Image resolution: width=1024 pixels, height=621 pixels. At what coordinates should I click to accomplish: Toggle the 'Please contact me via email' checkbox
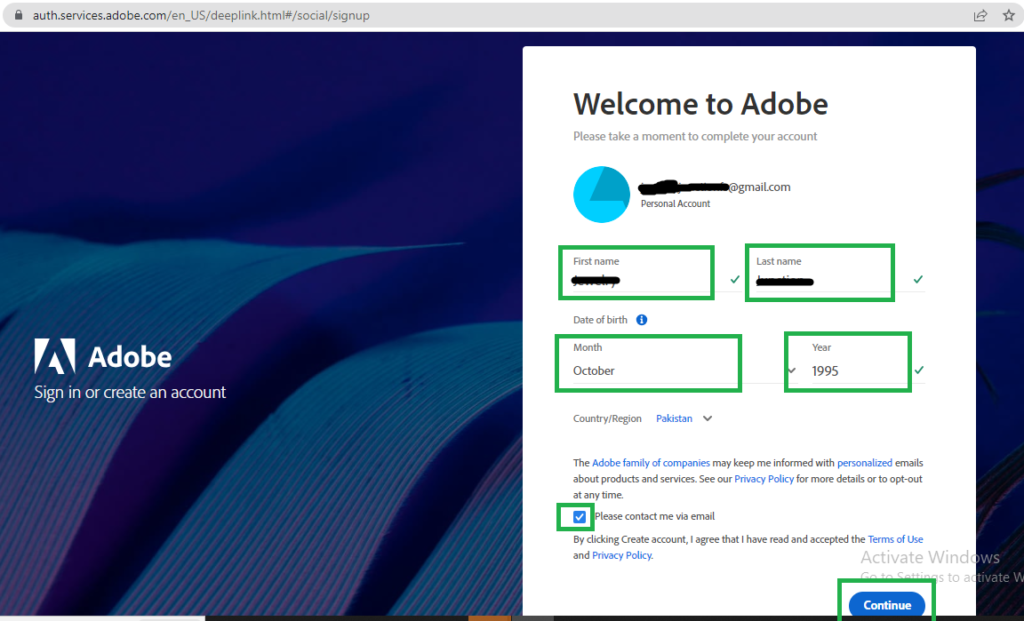tap(579, 517)
